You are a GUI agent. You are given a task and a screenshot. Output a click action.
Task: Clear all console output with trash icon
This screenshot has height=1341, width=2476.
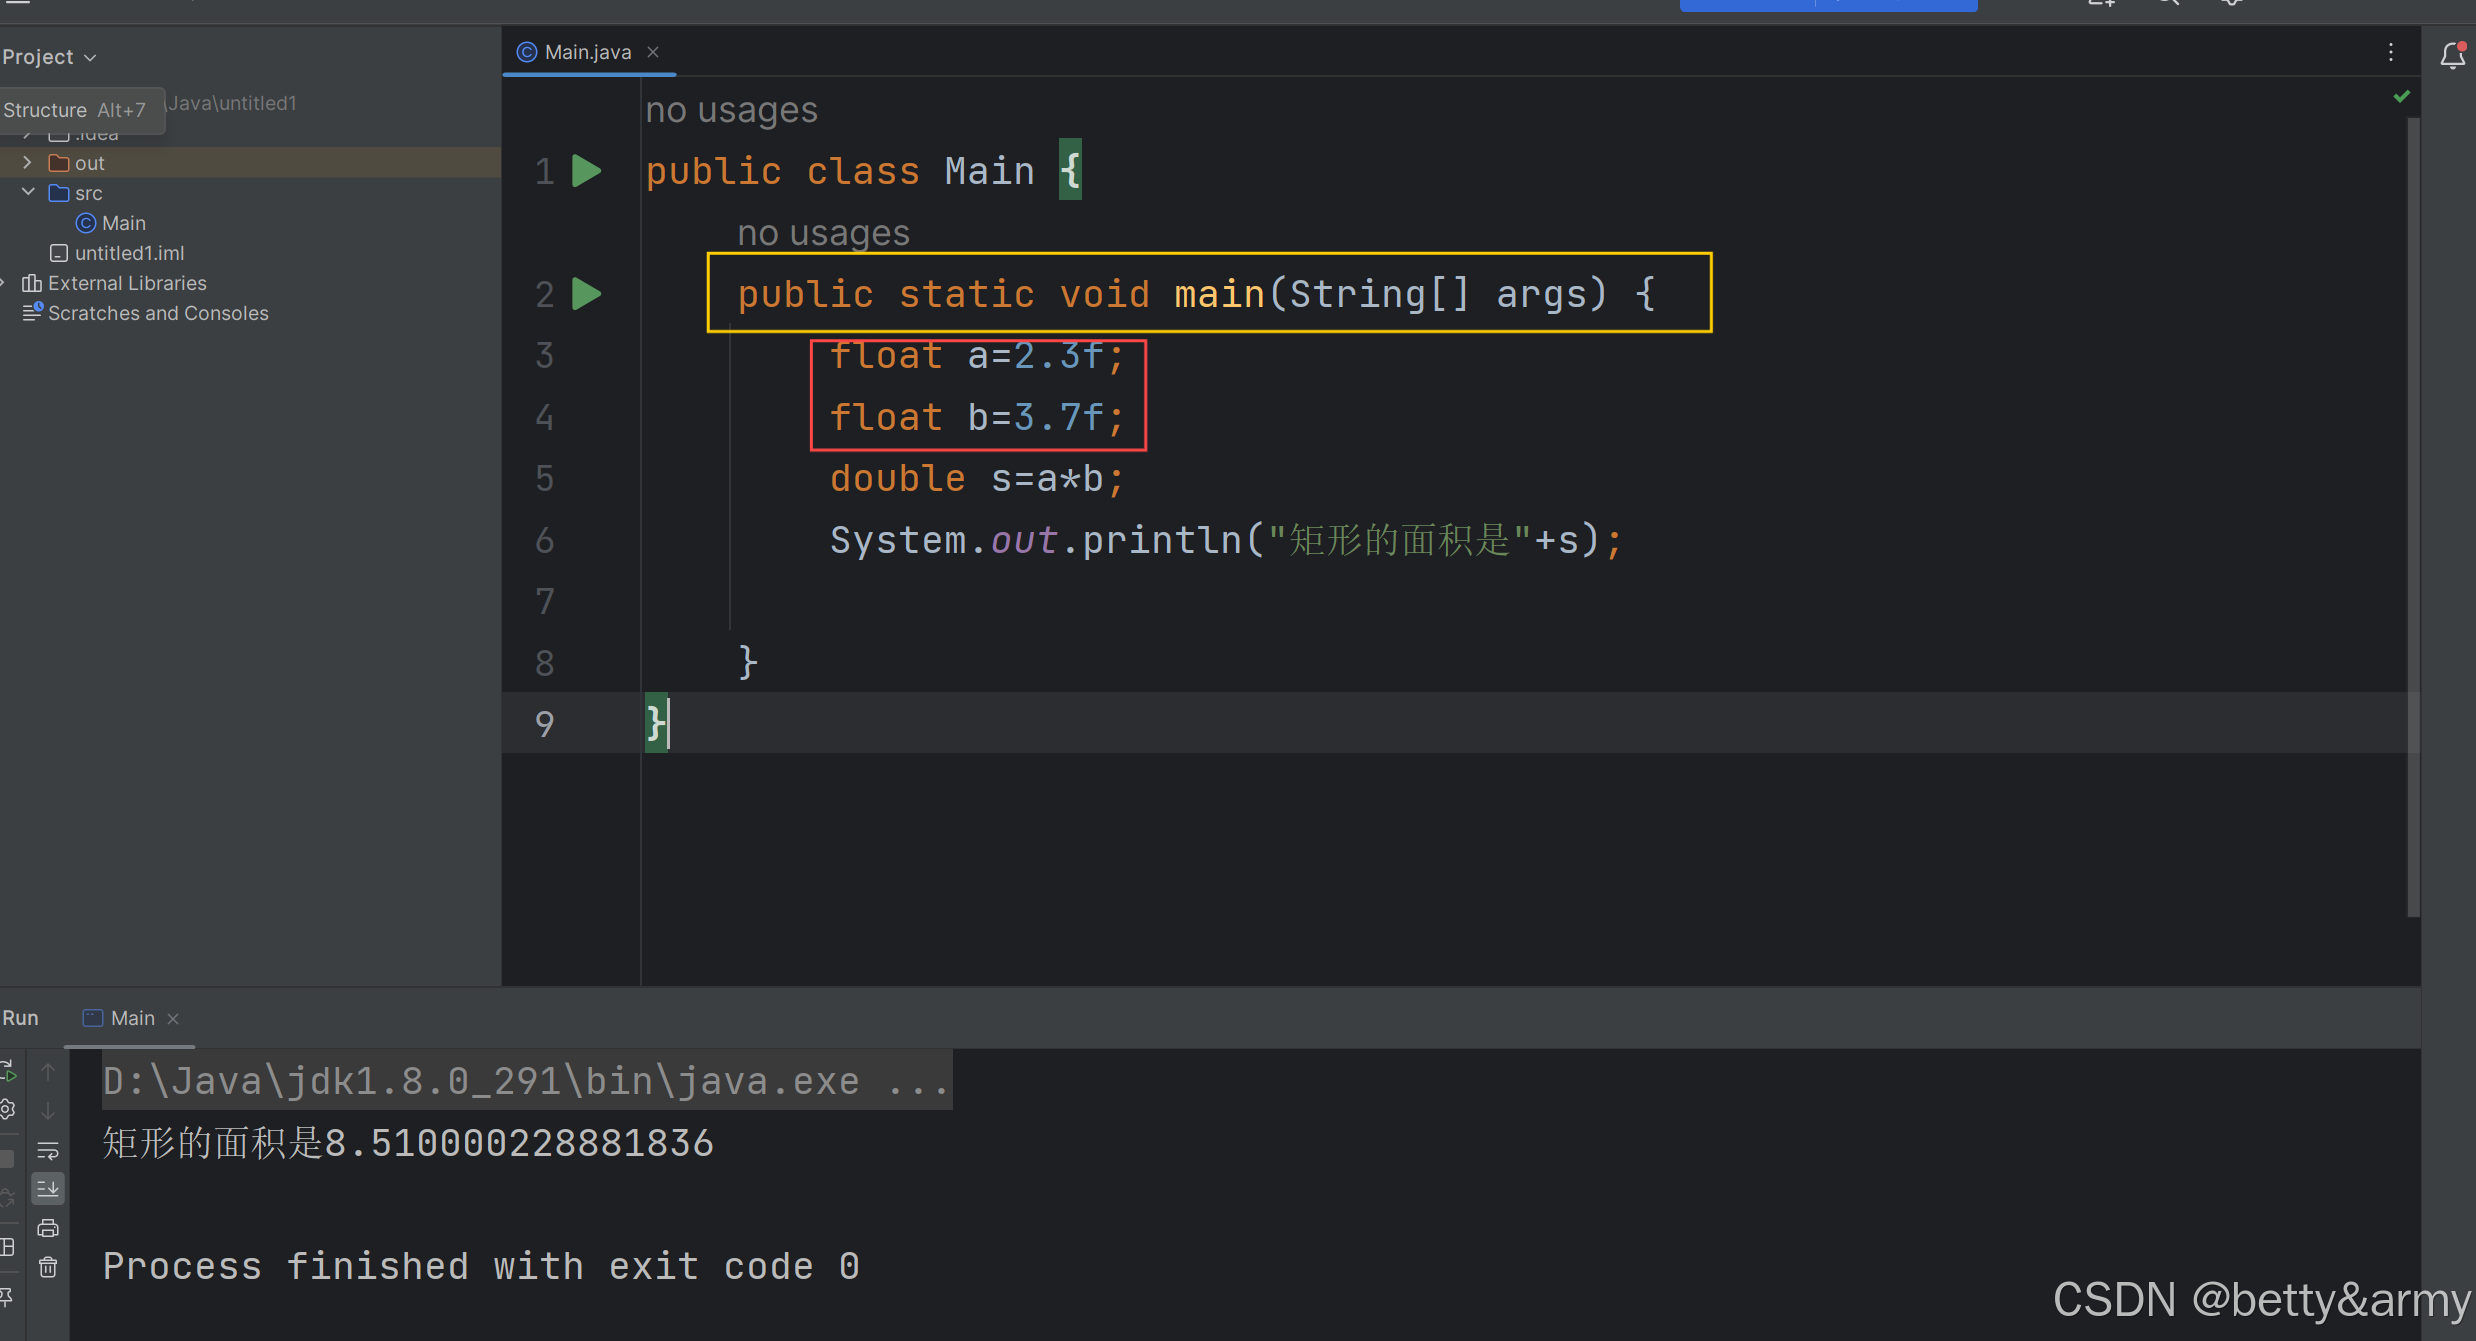[48, 1268]
